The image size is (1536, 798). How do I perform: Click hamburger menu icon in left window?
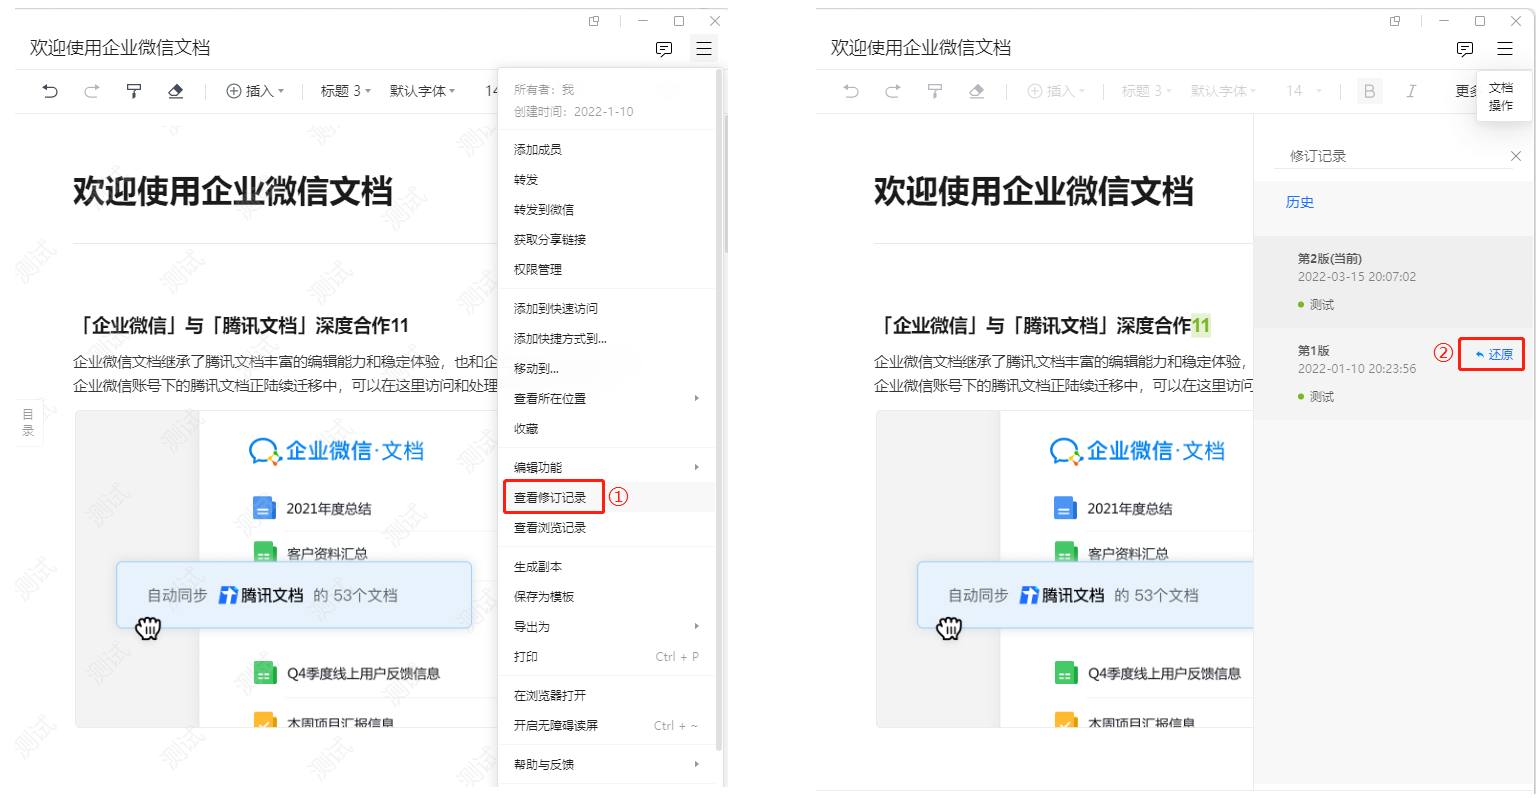(704, 48)
